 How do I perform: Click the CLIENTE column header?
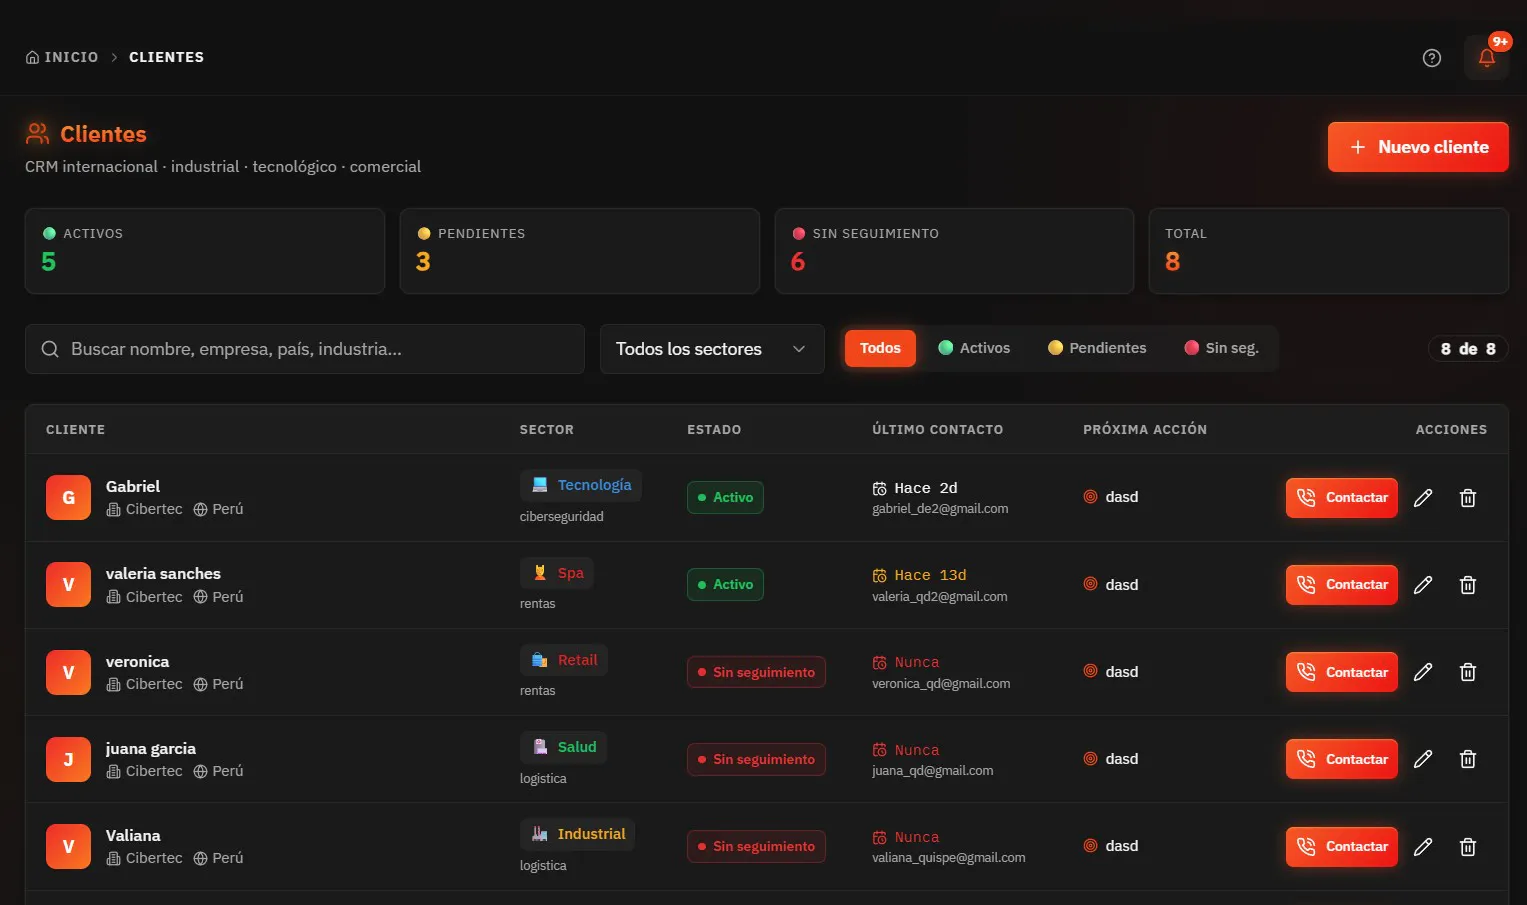75,430
